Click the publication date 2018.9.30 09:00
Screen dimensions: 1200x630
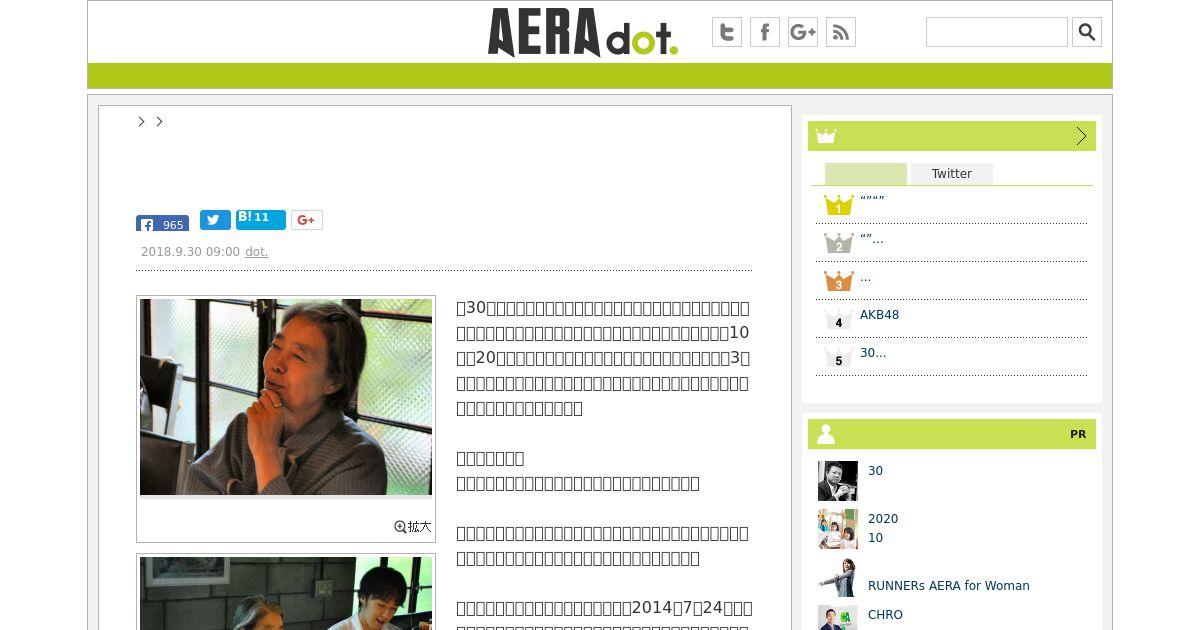click(190, 252)
